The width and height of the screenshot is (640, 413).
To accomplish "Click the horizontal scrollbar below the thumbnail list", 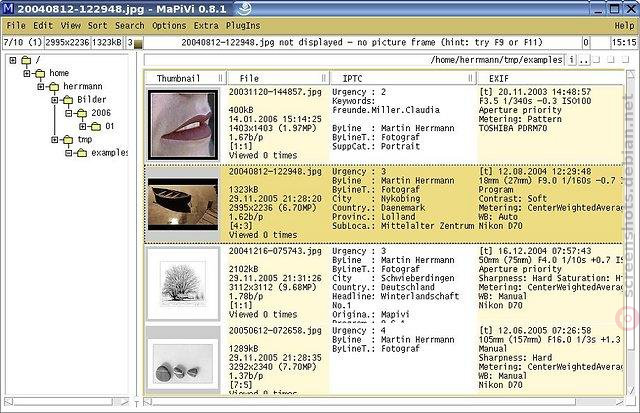I will pyautogui.click(x=384, y=402).
